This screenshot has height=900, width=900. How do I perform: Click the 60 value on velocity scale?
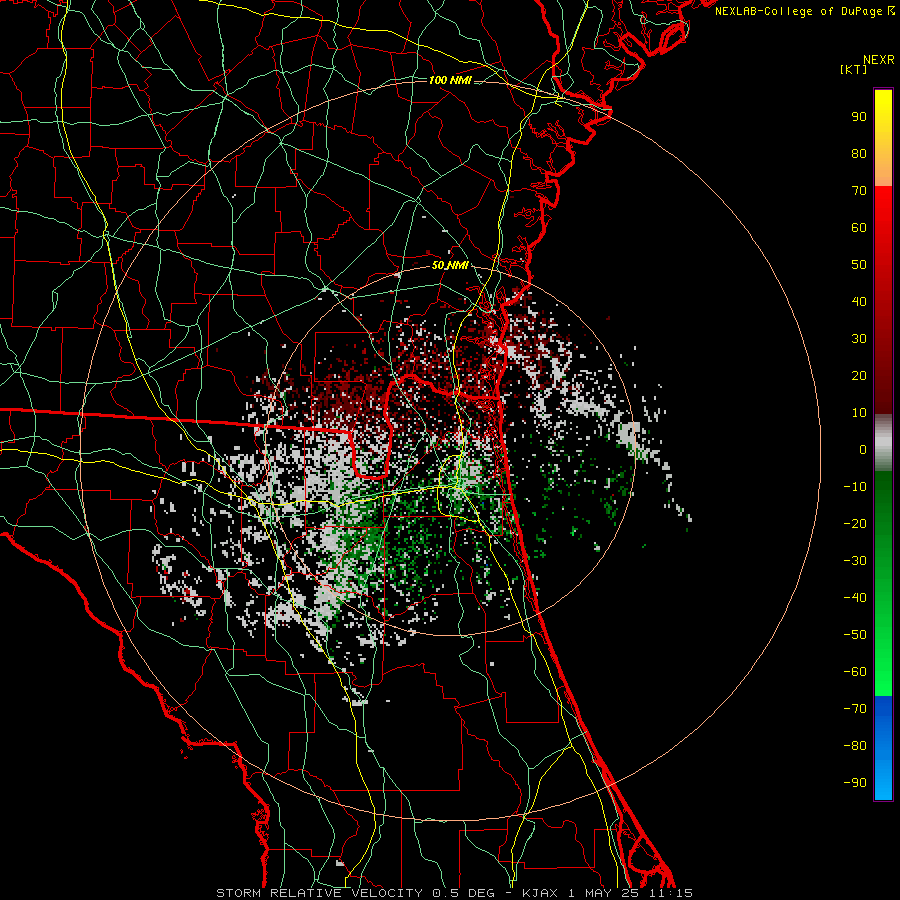pos(859,228)
